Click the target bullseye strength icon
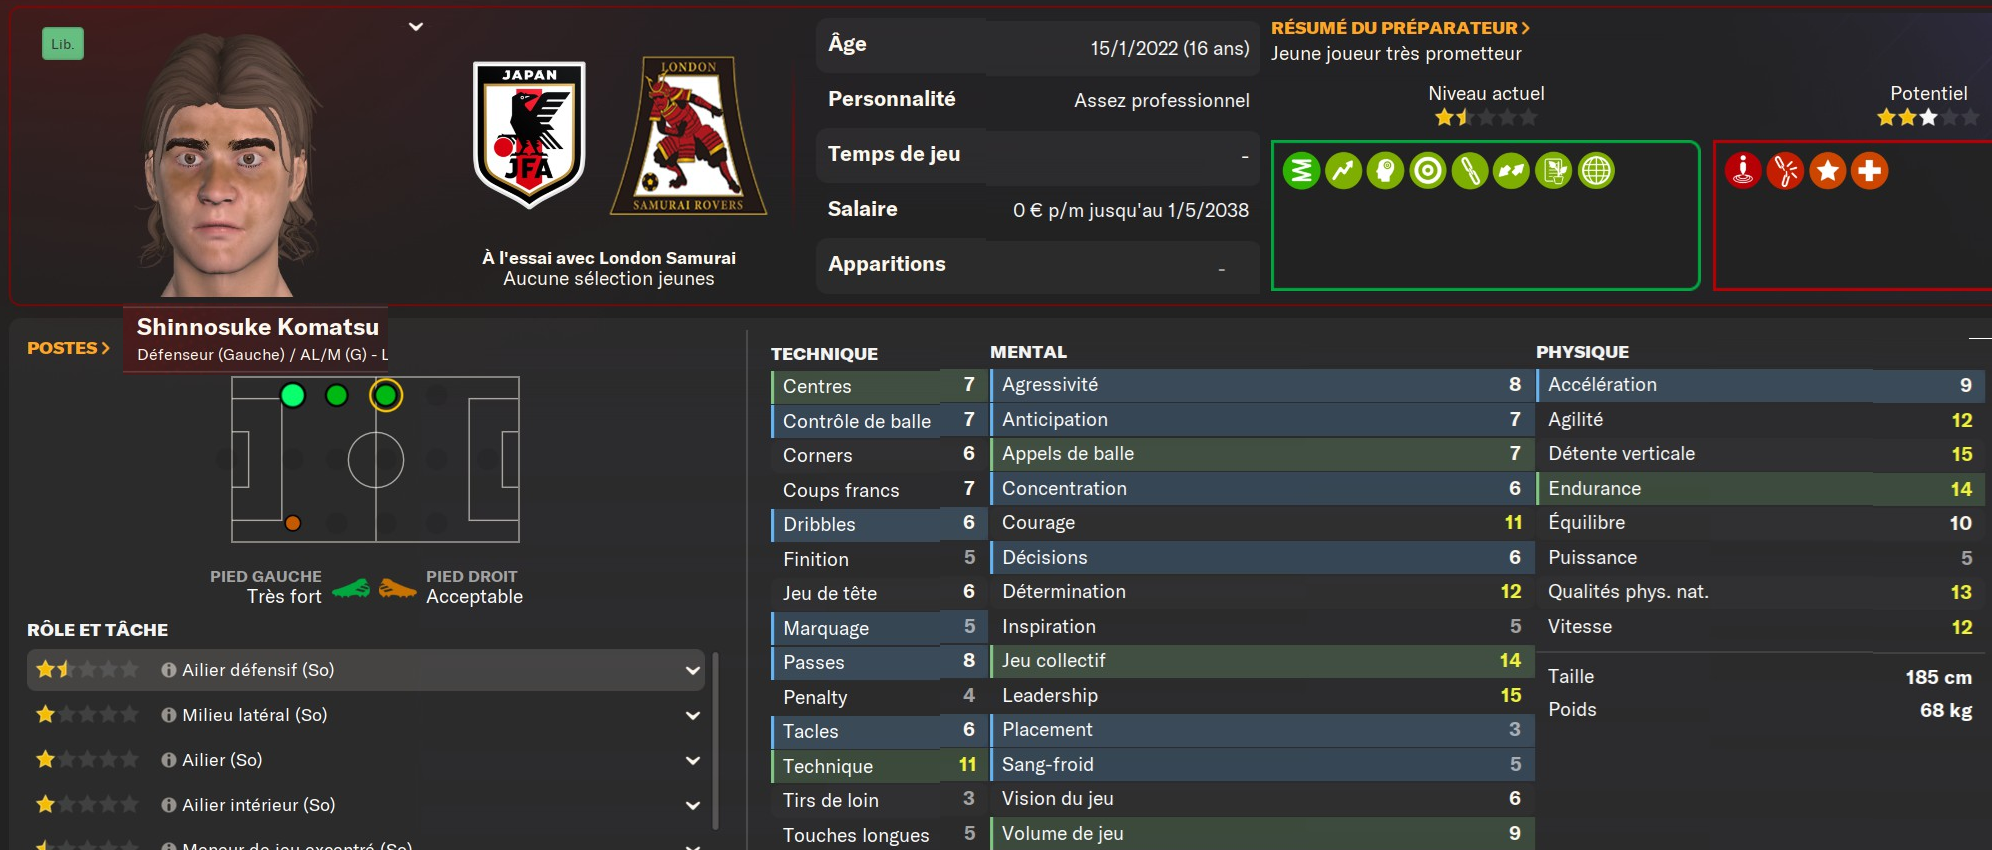The image size is (1992, 850). click(x=1427, y=171)
